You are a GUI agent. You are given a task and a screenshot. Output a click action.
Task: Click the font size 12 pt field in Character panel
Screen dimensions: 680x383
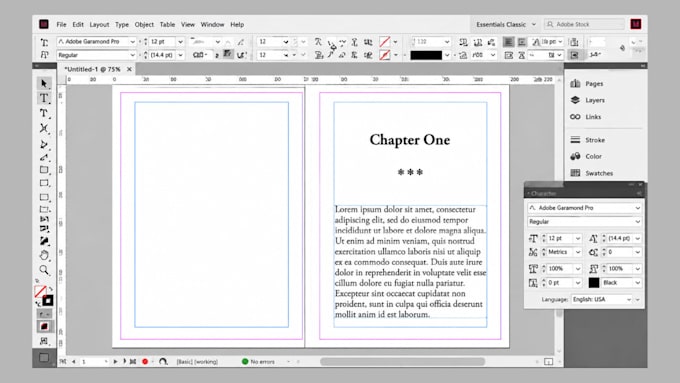(x=560, y=239)
